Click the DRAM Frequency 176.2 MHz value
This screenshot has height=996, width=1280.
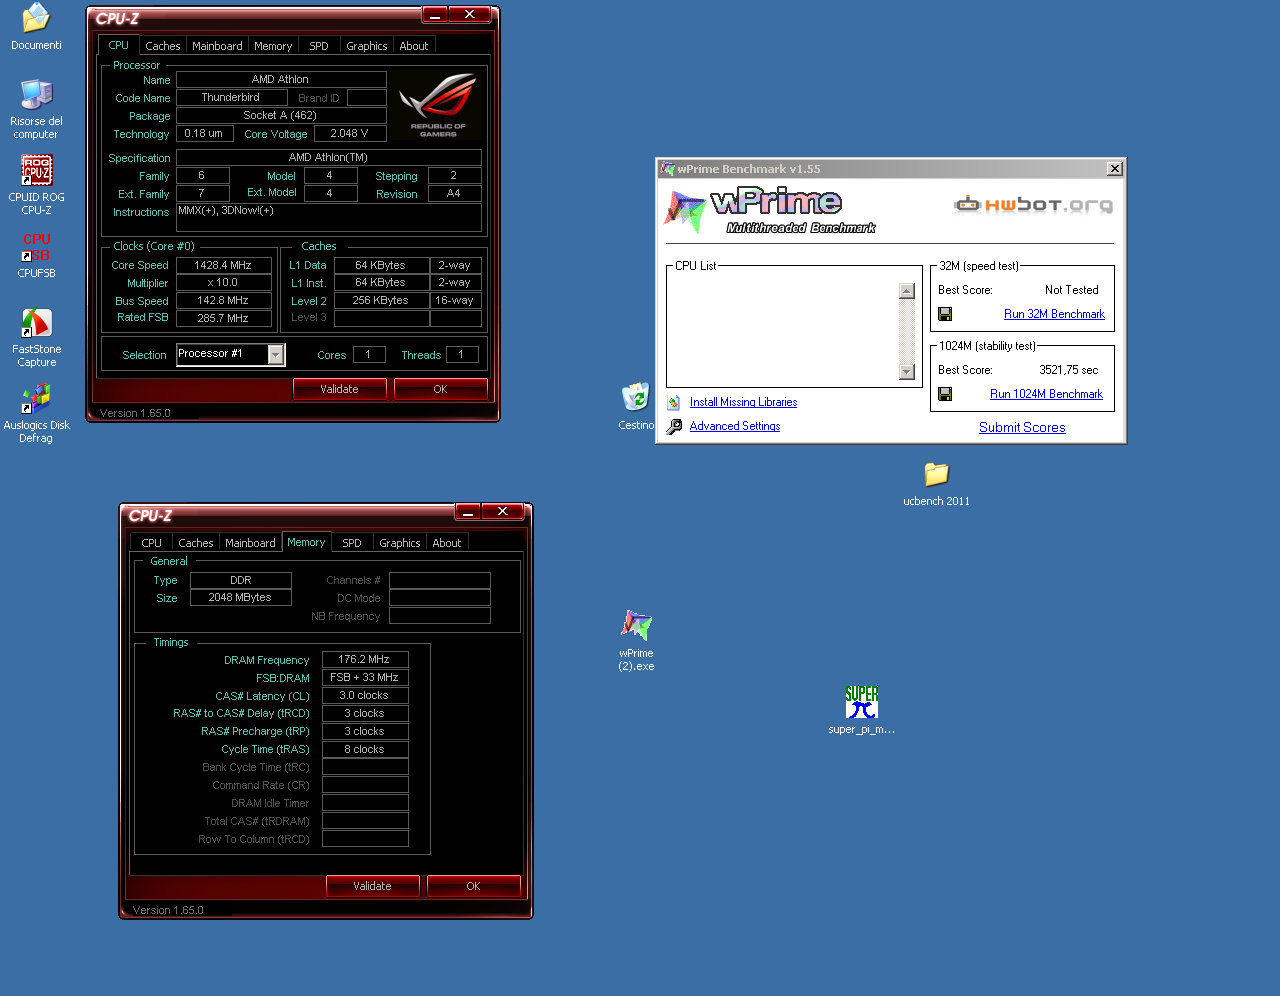click(365, 660)
